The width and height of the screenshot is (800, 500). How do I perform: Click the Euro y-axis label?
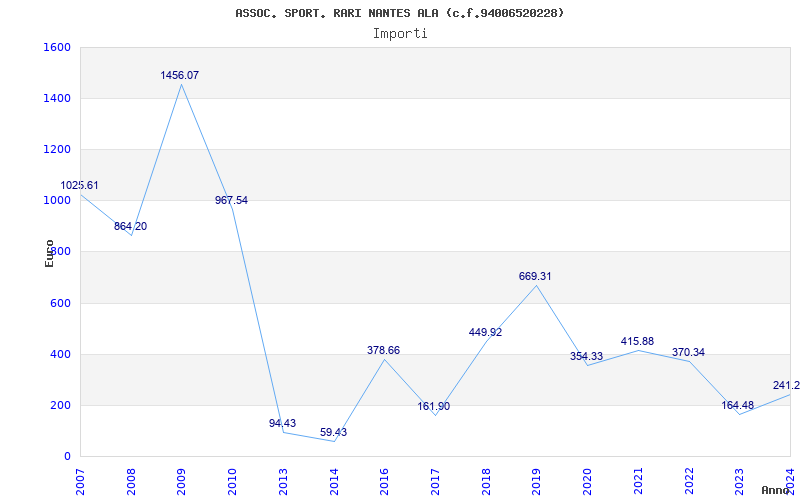[x=49, y=253]
